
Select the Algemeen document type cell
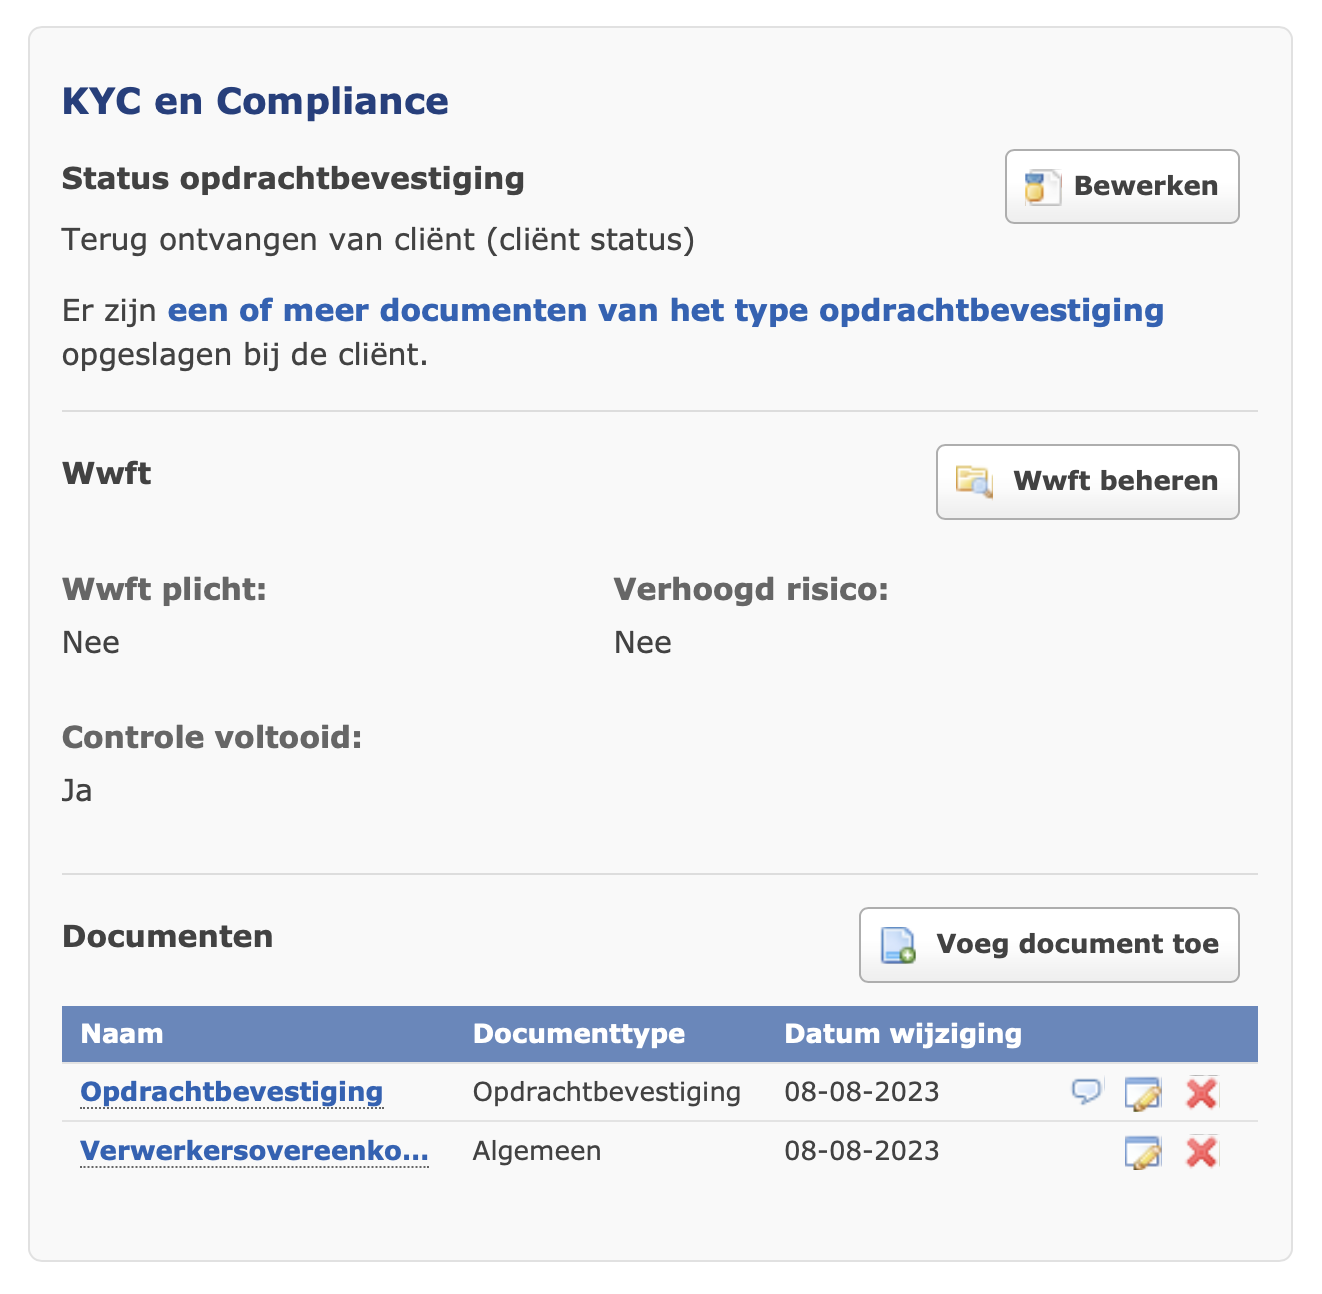click(537, 1151)
